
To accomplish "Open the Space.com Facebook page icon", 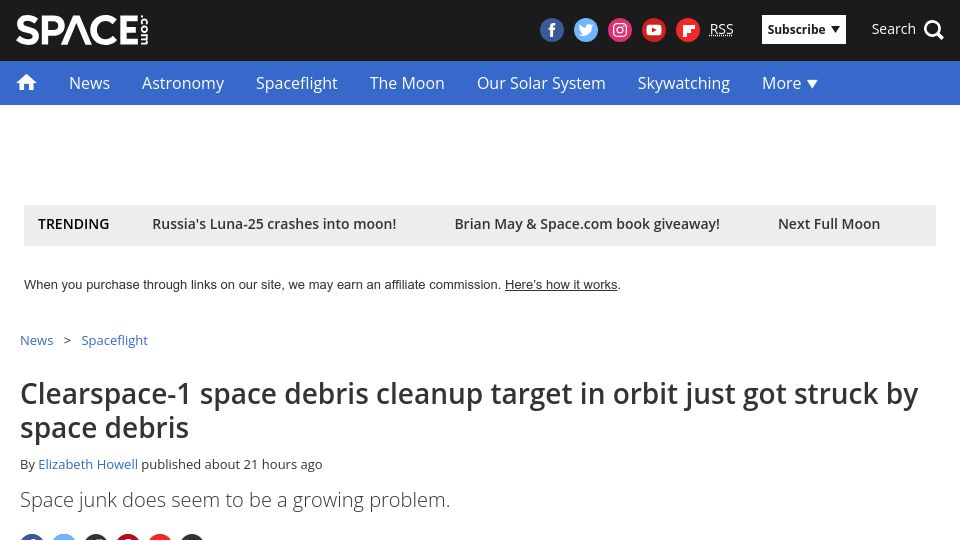I will [552, 29].
